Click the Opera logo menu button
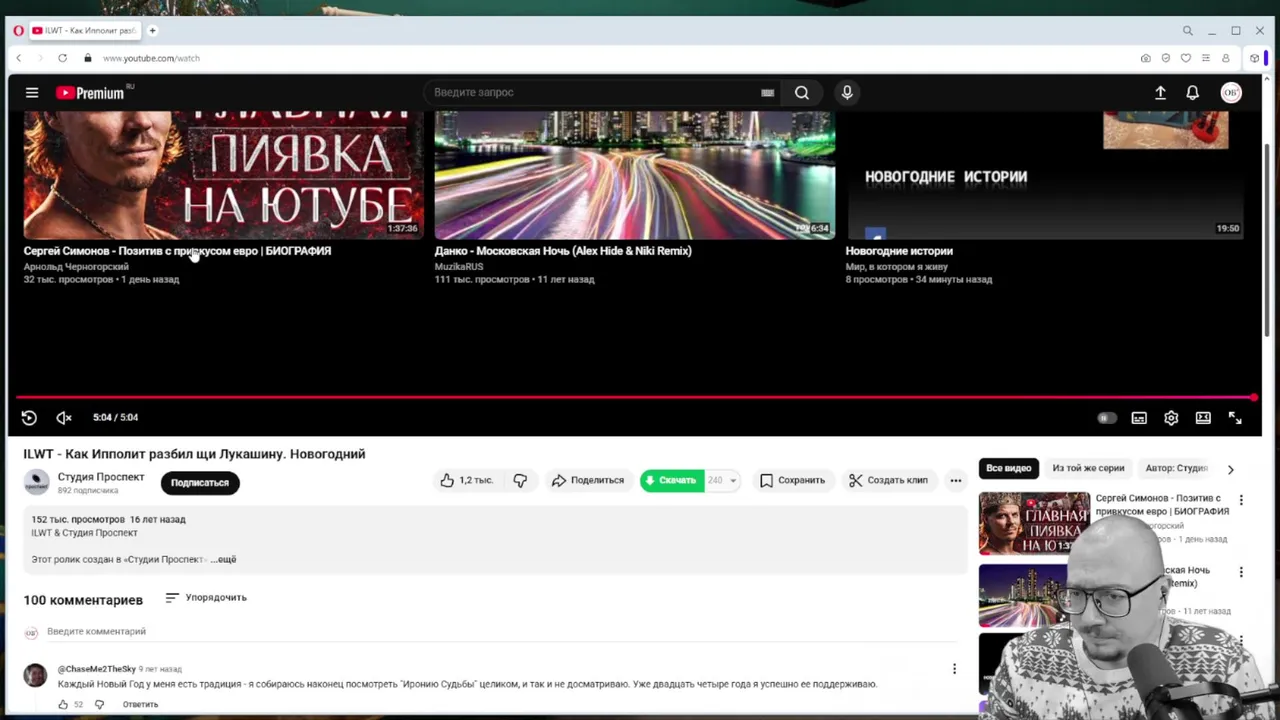 coord(18,31)
